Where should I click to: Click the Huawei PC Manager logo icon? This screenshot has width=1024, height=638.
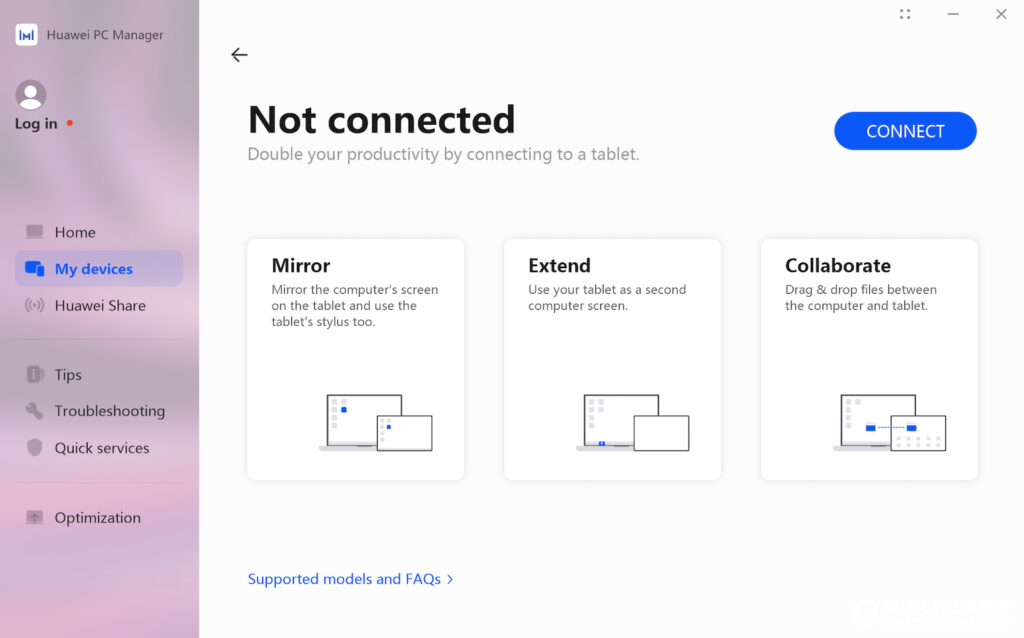26,35
